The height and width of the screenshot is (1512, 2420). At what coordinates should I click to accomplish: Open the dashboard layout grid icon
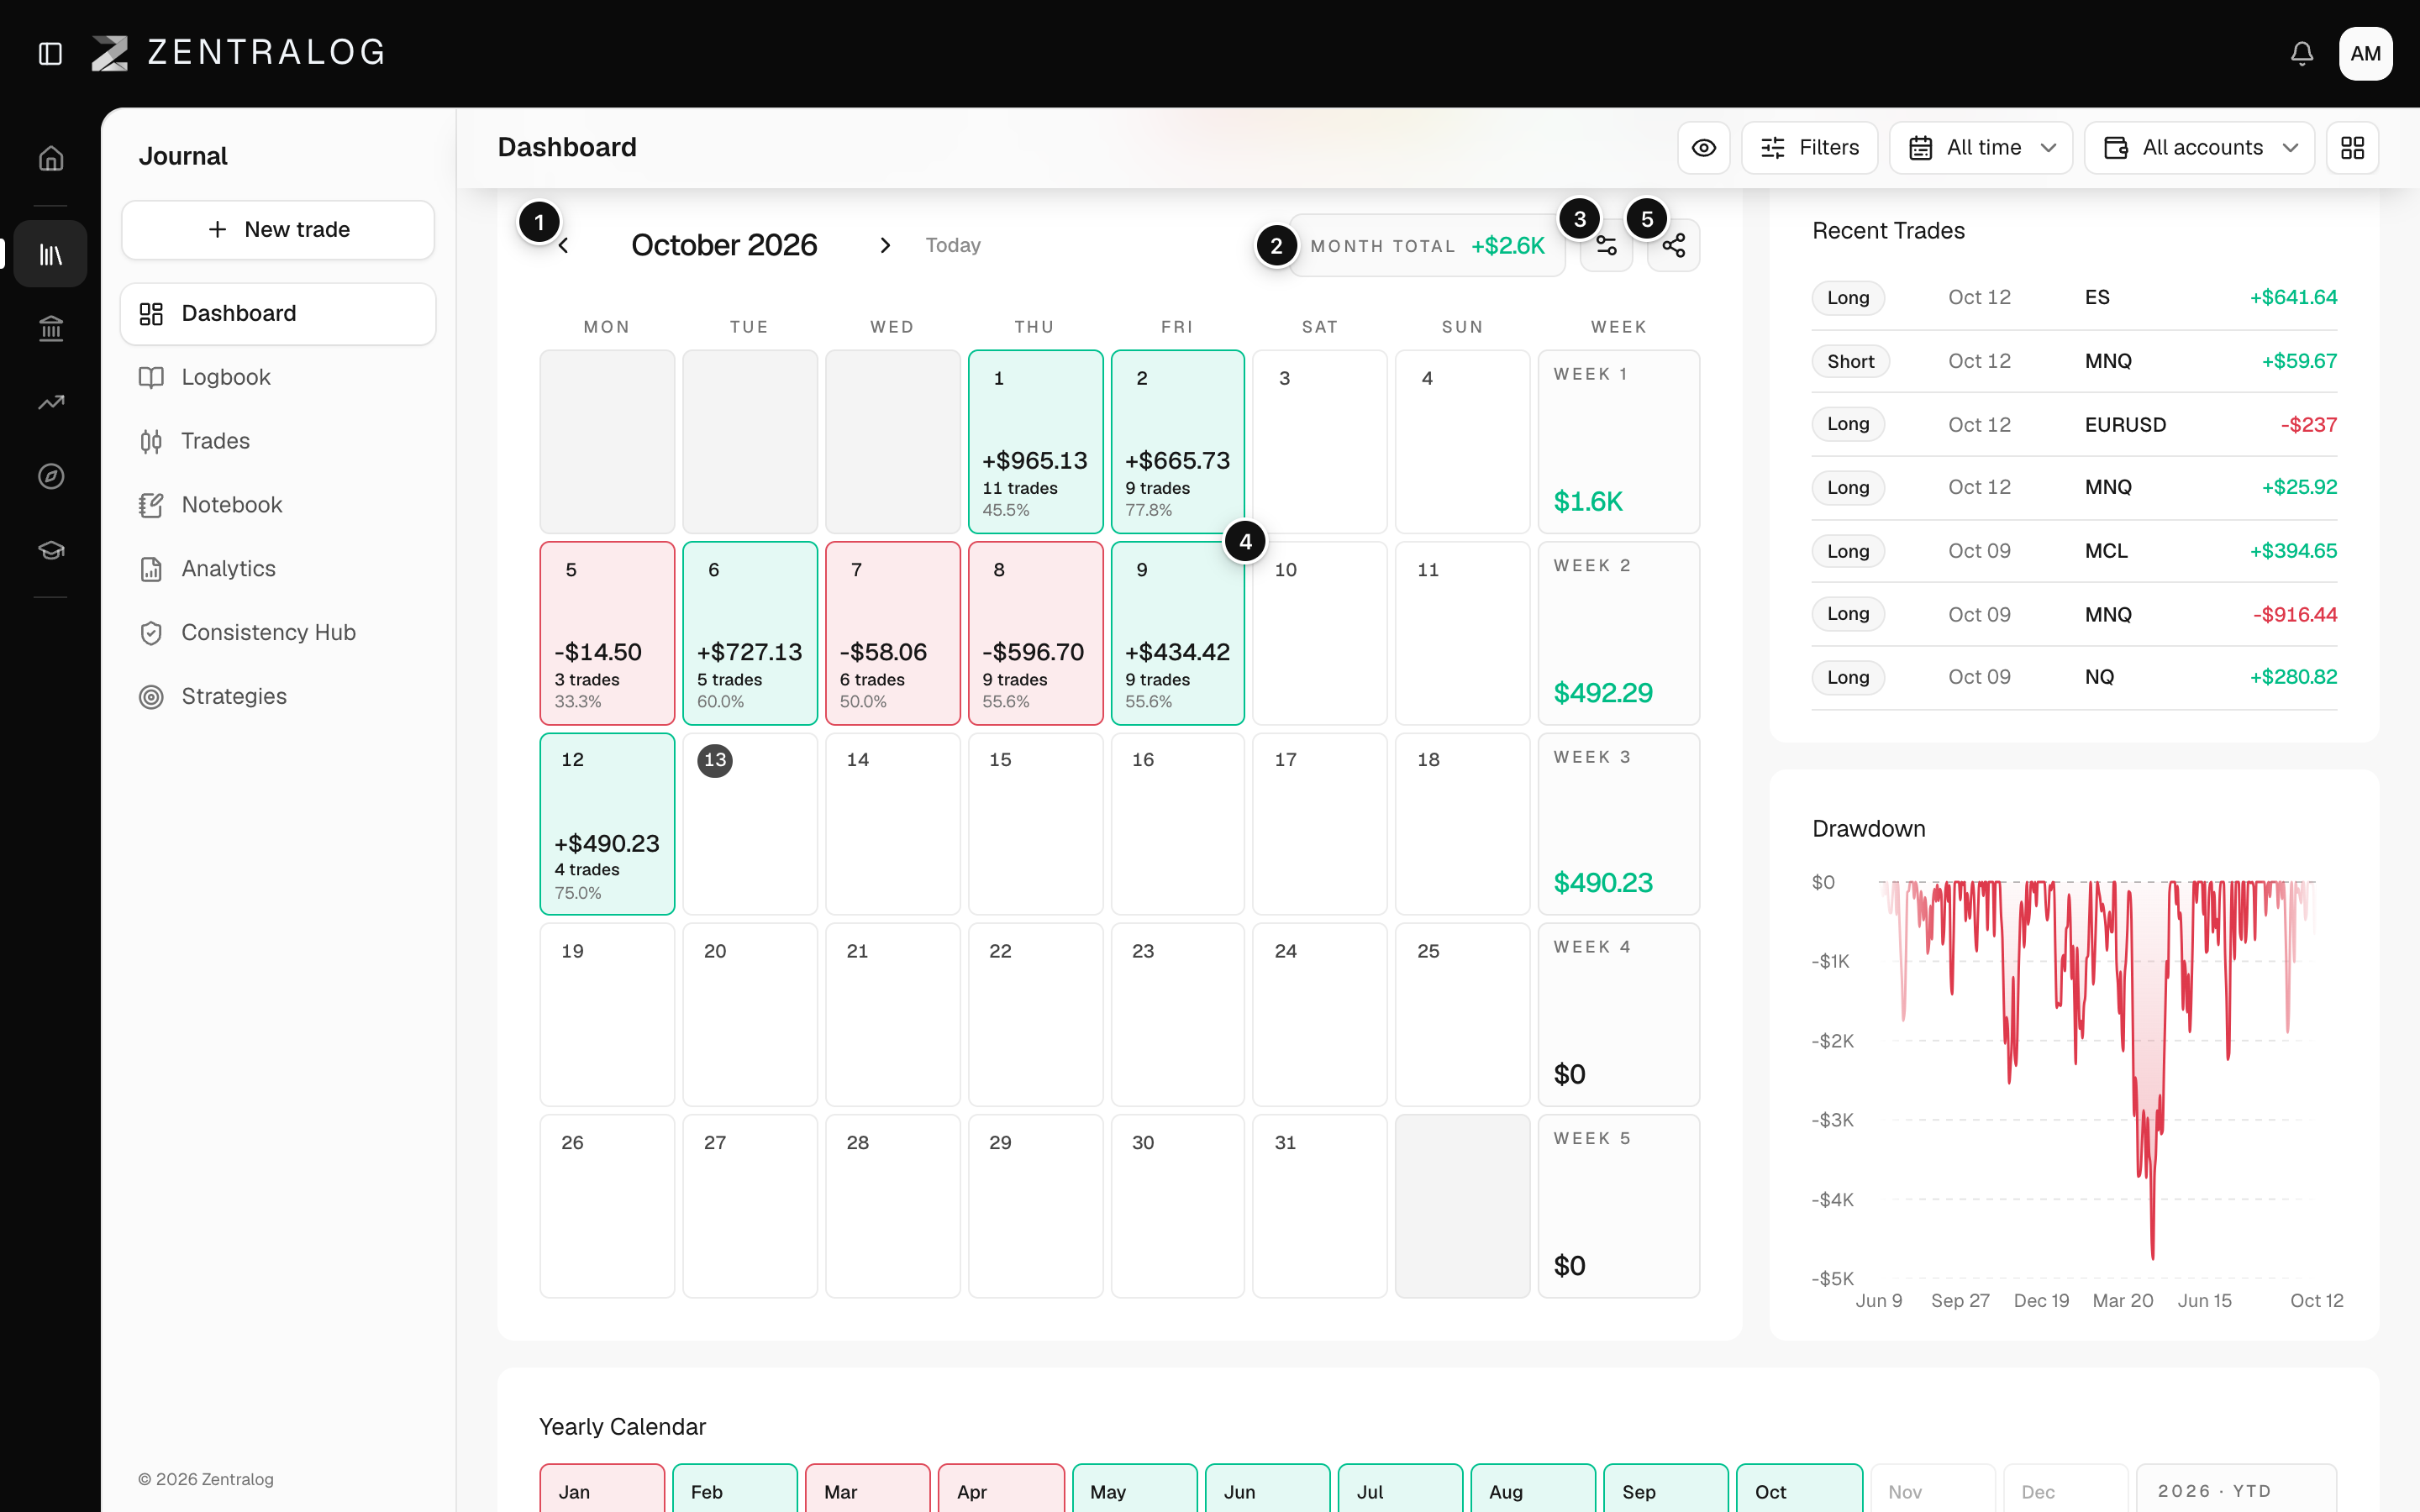click(x=2353, y=148)
